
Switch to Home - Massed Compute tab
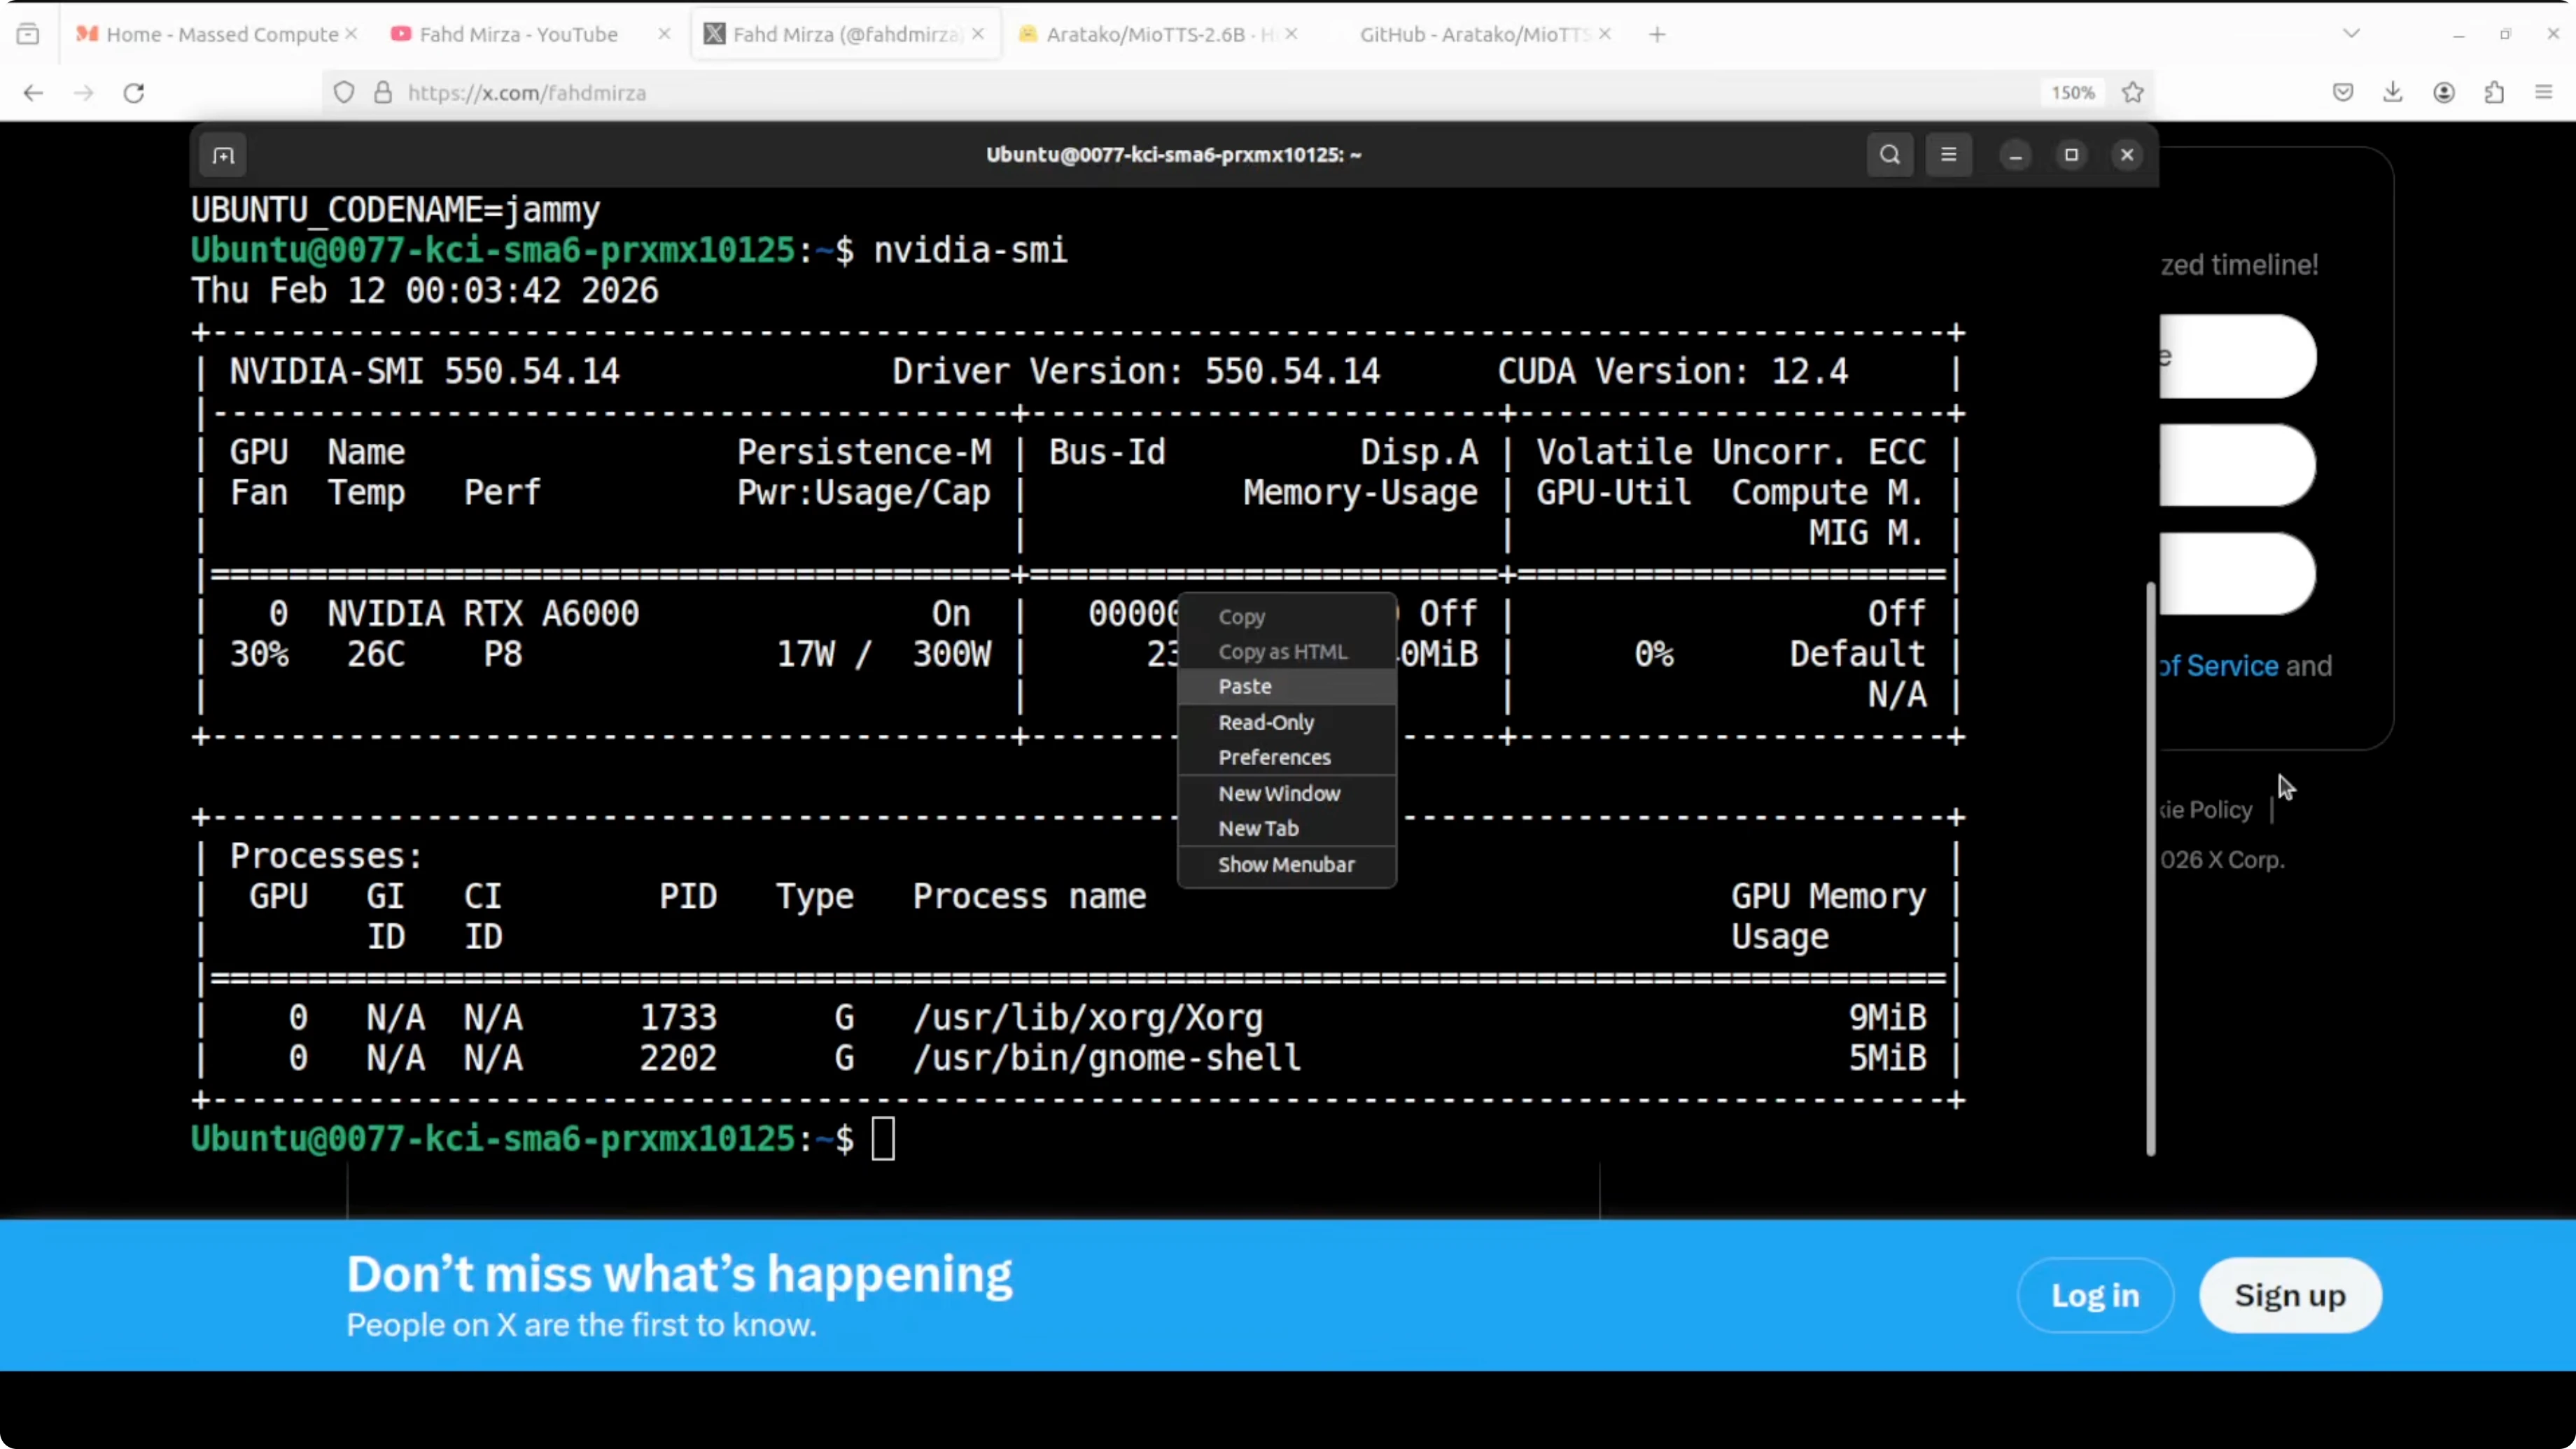(221, 34)
